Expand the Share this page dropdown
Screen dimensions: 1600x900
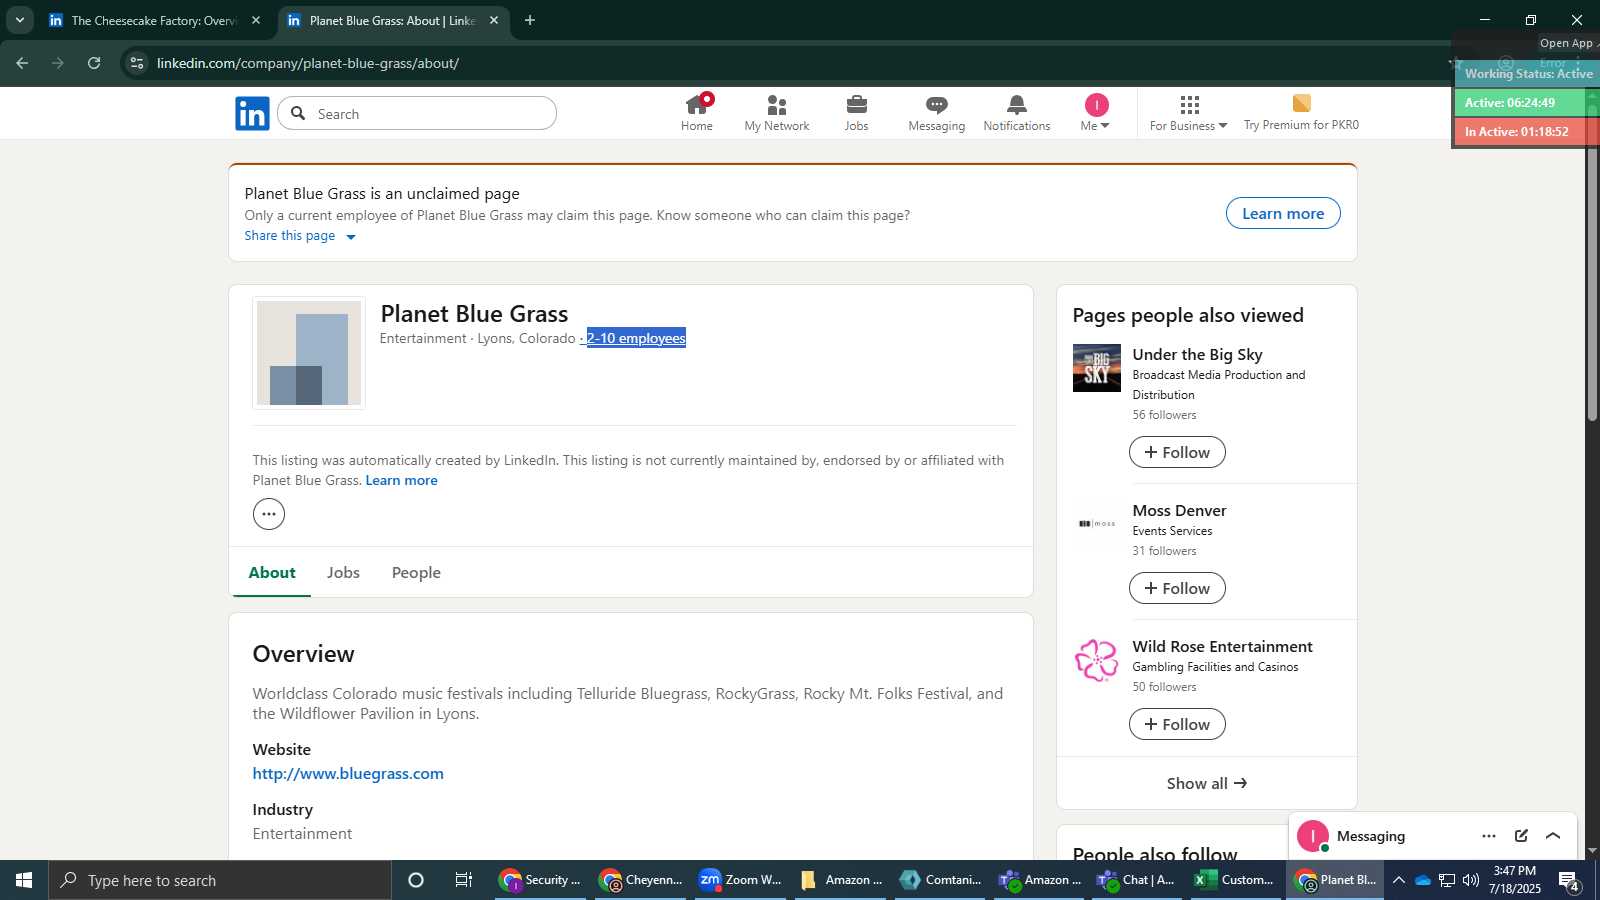(300, 236)
